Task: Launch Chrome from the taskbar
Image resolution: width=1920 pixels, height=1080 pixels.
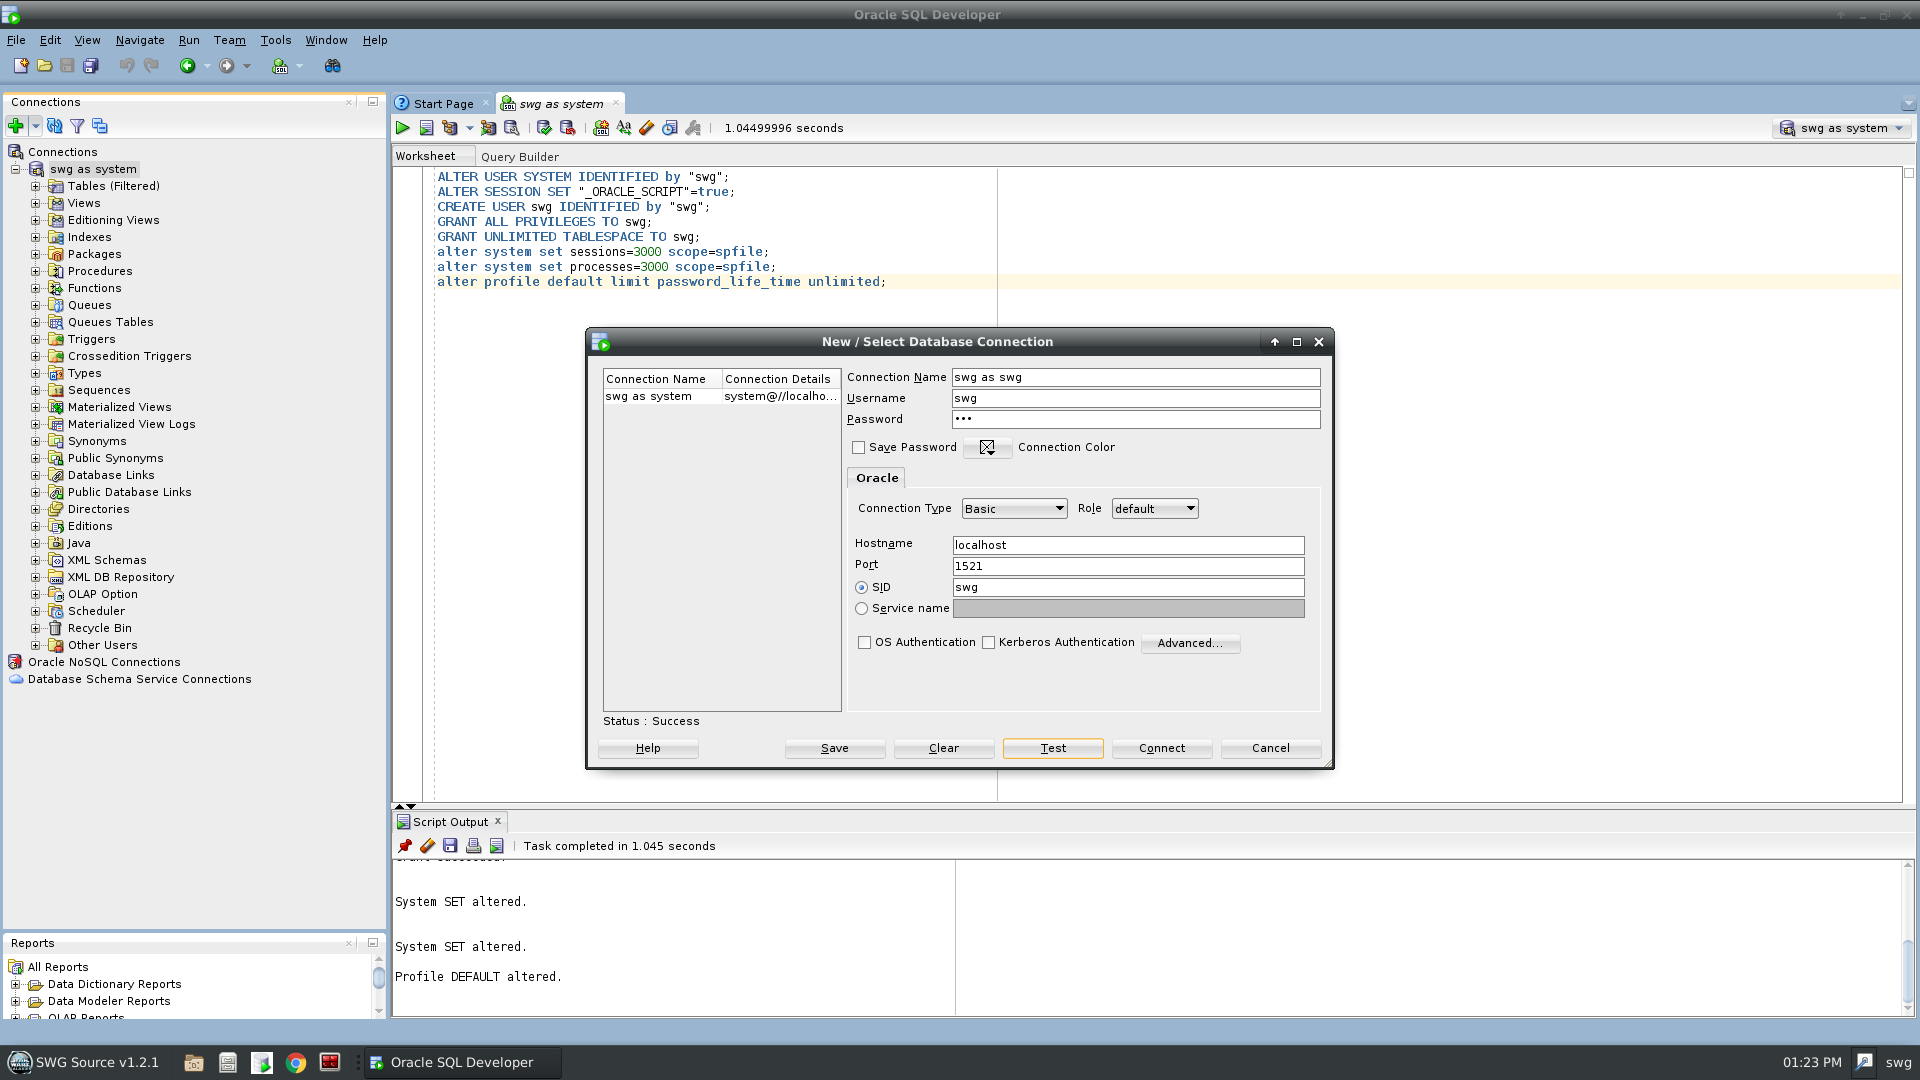Action: pyautogui.click(x=296, y=1063)
